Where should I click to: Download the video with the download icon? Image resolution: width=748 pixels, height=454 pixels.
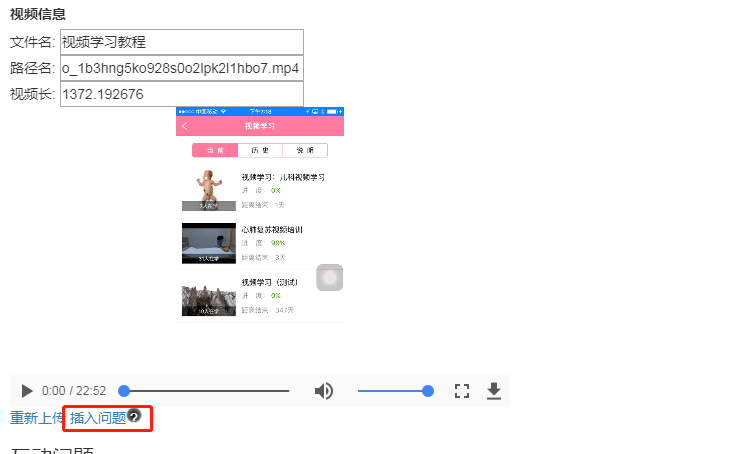(x=494, y=391)
